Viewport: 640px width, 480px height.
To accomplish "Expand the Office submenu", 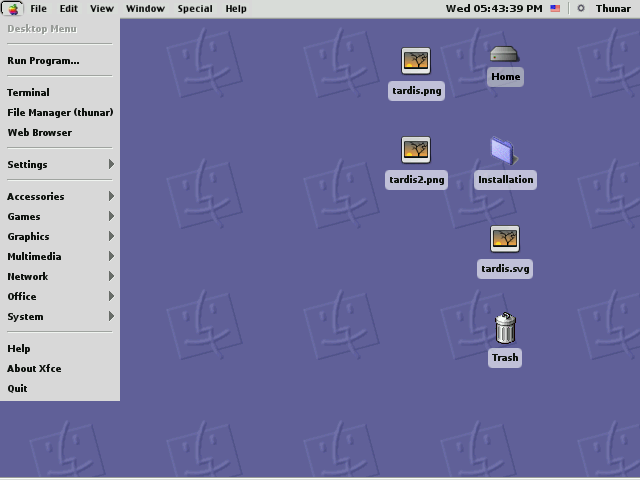I will (60, 297).
